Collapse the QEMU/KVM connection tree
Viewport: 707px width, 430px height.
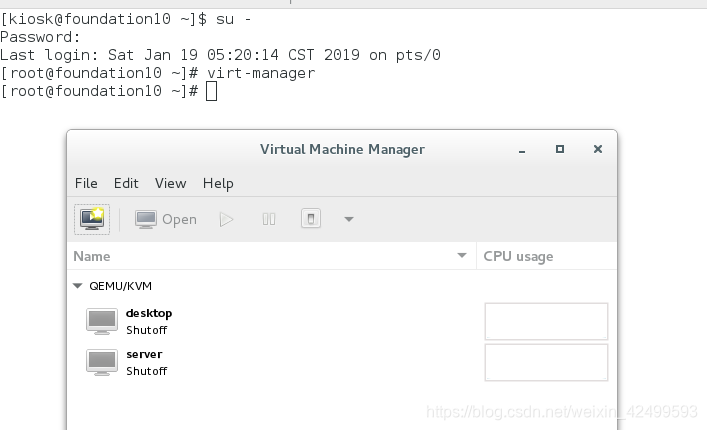[x=78, y=286]
